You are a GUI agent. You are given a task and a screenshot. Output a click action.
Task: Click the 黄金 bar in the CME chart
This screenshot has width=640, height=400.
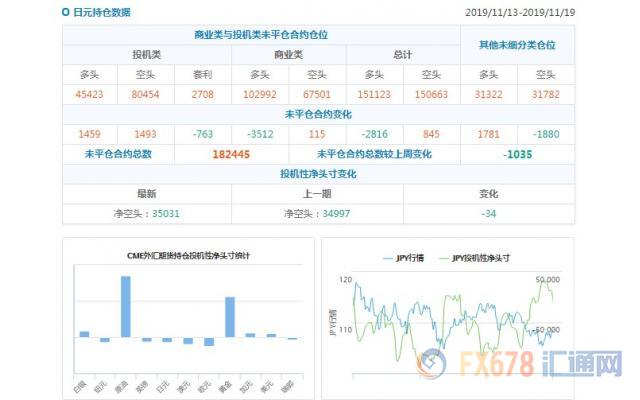point(230,317)
